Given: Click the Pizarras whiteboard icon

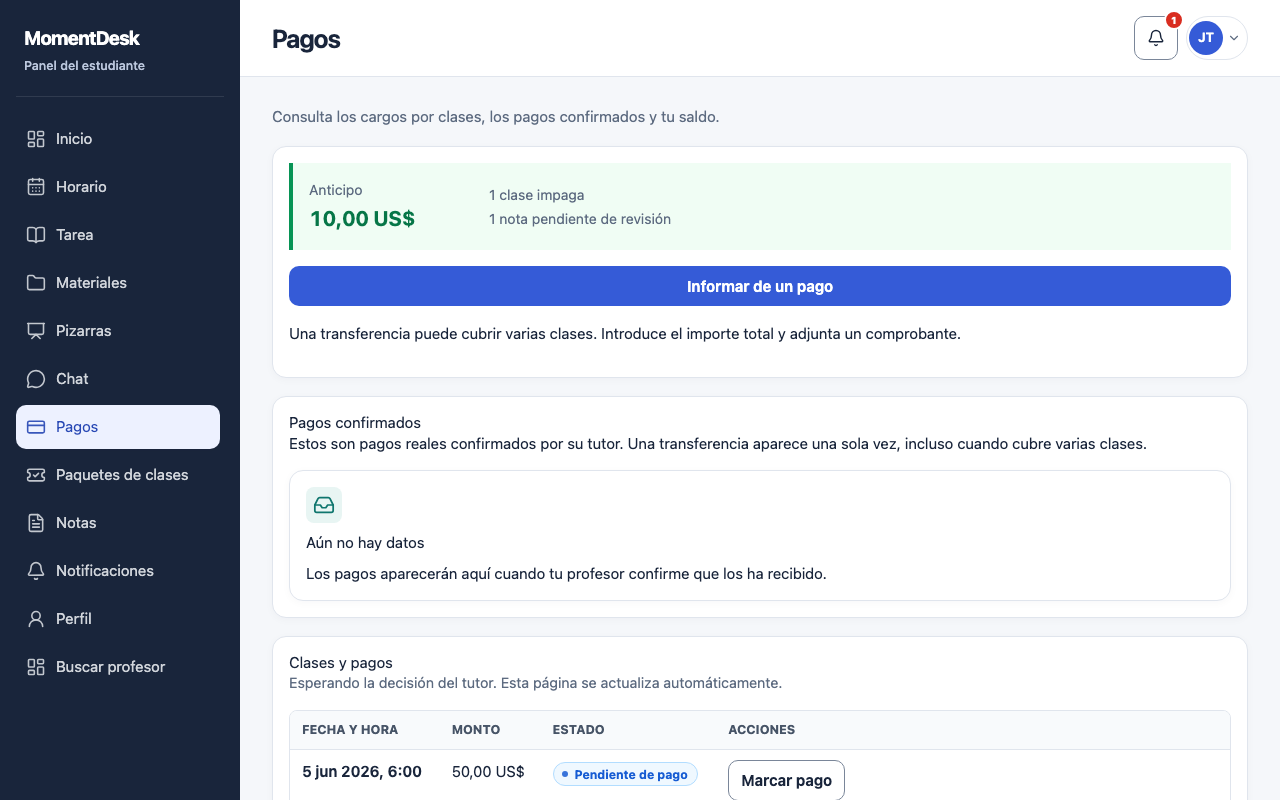Looking at the screenshot, I should coord(36,331).
